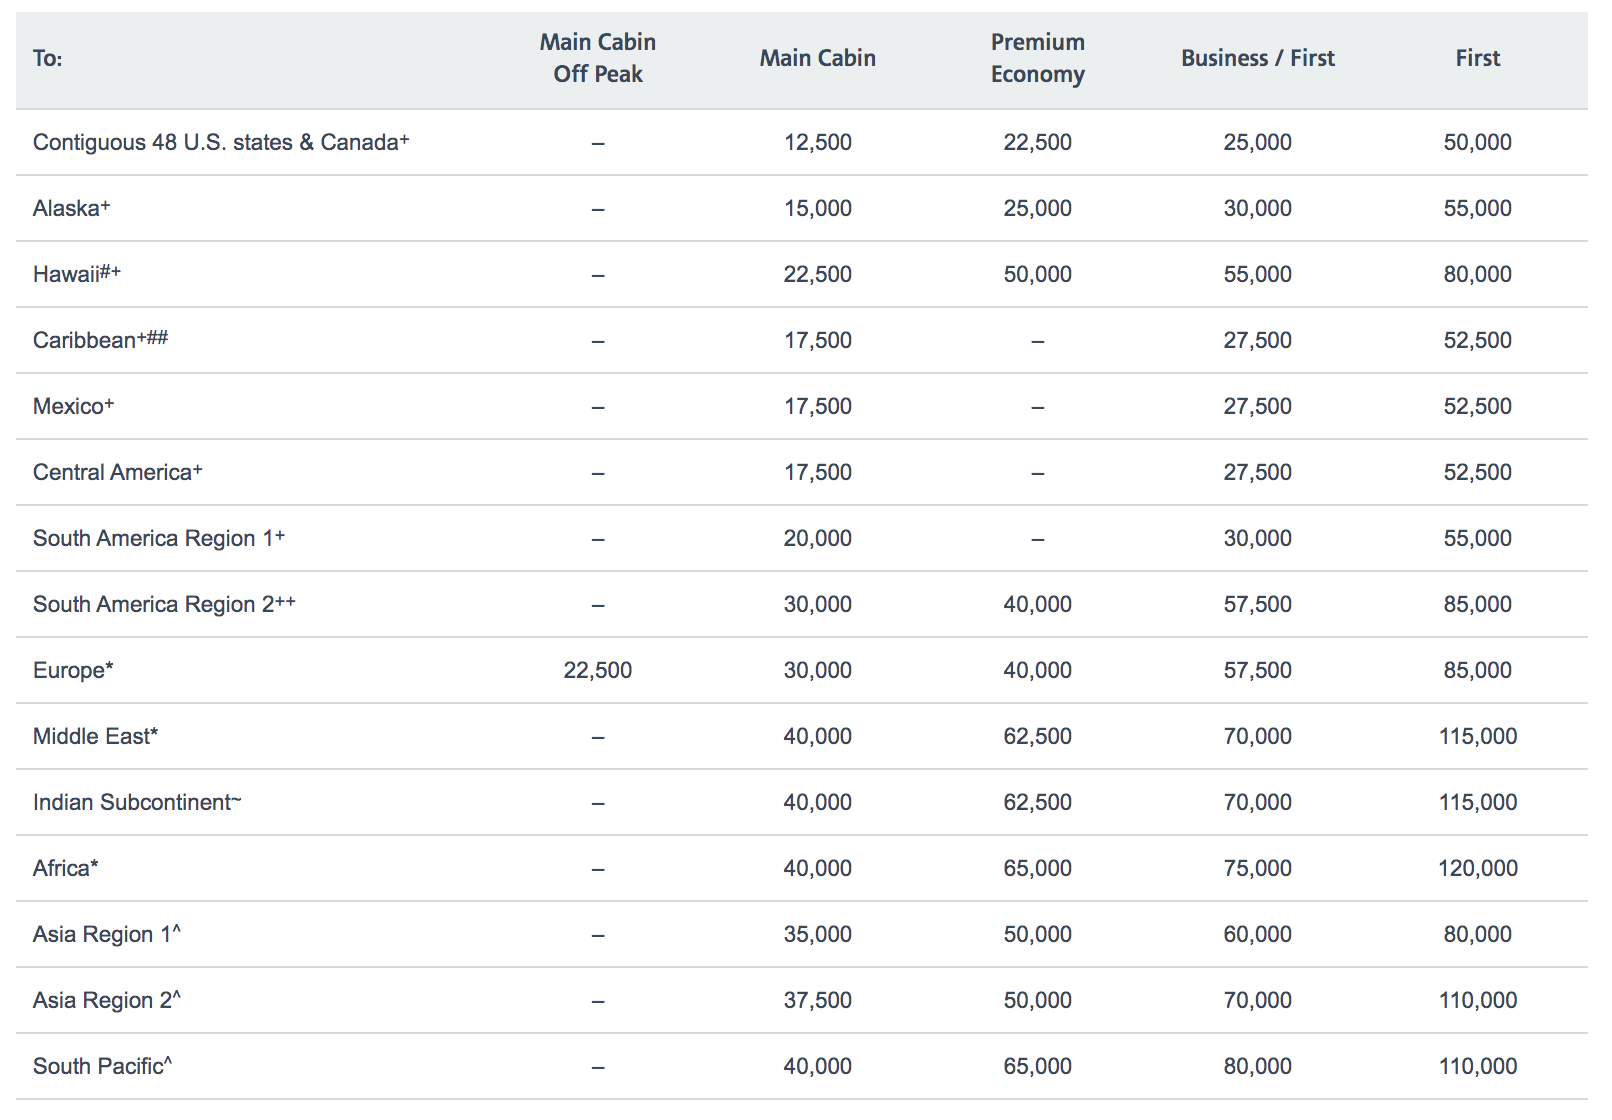The height and width of the screenshot is (1120, 1612).
Task: Click the 'Main Cabin' column header
Action: [817, 58]
